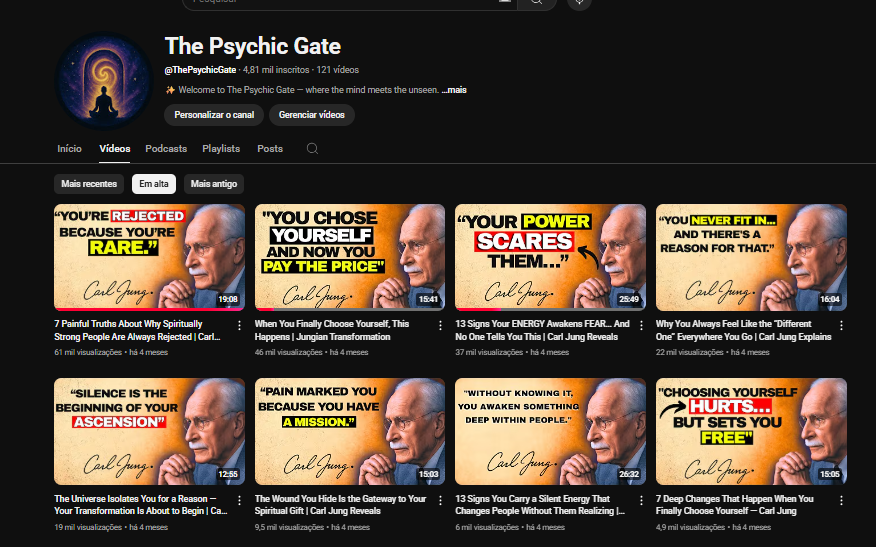876x547 pixels.
Task: Click the 'You Never Fit In' thumbnail
Action: click(x=751, y=258)
